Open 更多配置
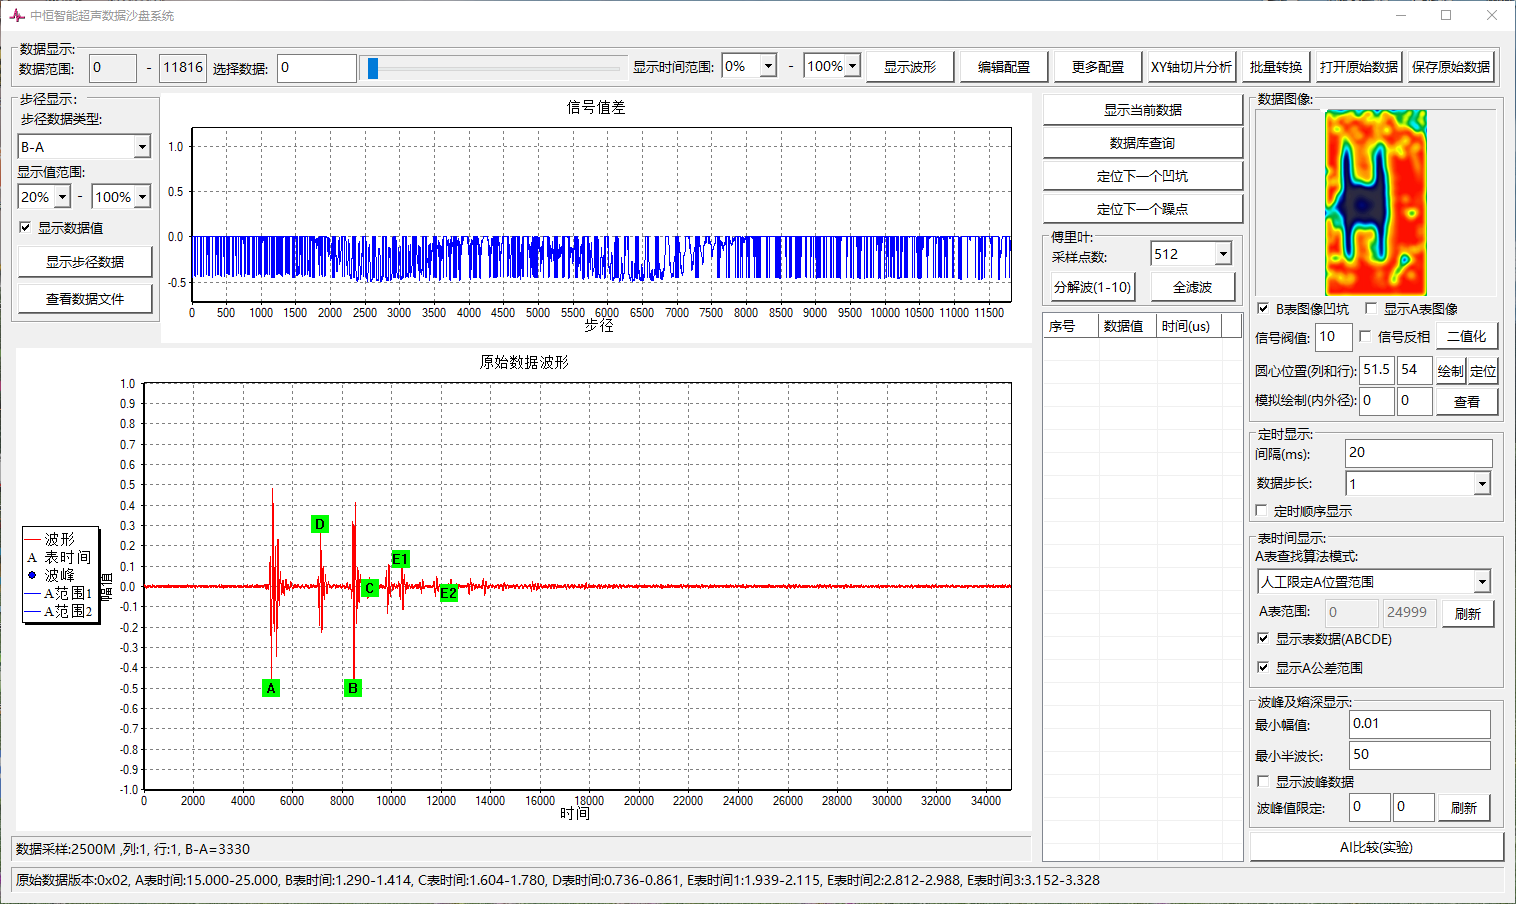Screen dimensions: 1516x904 (1098, 67)
